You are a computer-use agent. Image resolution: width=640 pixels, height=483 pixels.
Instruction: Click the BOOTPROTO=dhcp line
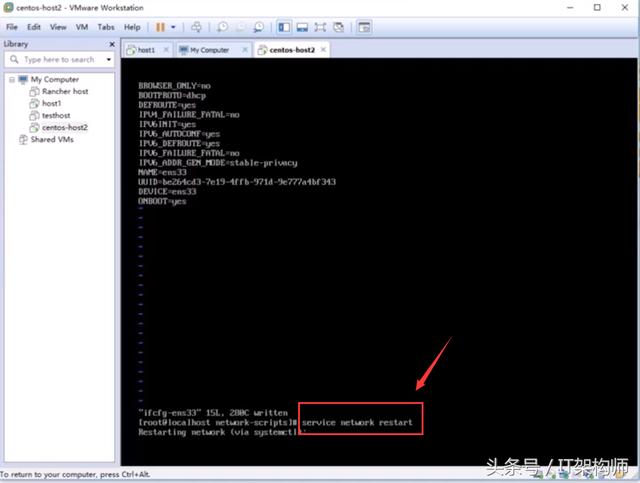pos(172,96)
